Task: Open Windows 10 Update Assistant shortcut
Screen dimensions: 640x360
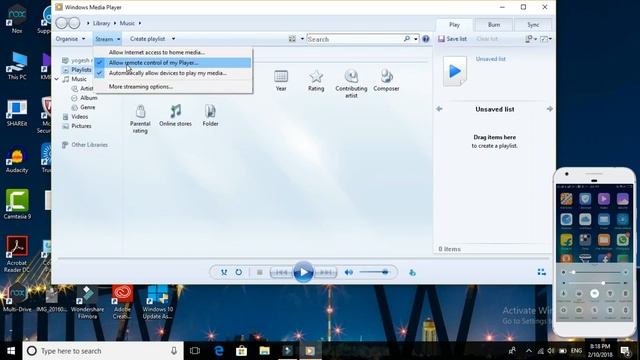Action: pyautogui.click(x=158, y=302)
